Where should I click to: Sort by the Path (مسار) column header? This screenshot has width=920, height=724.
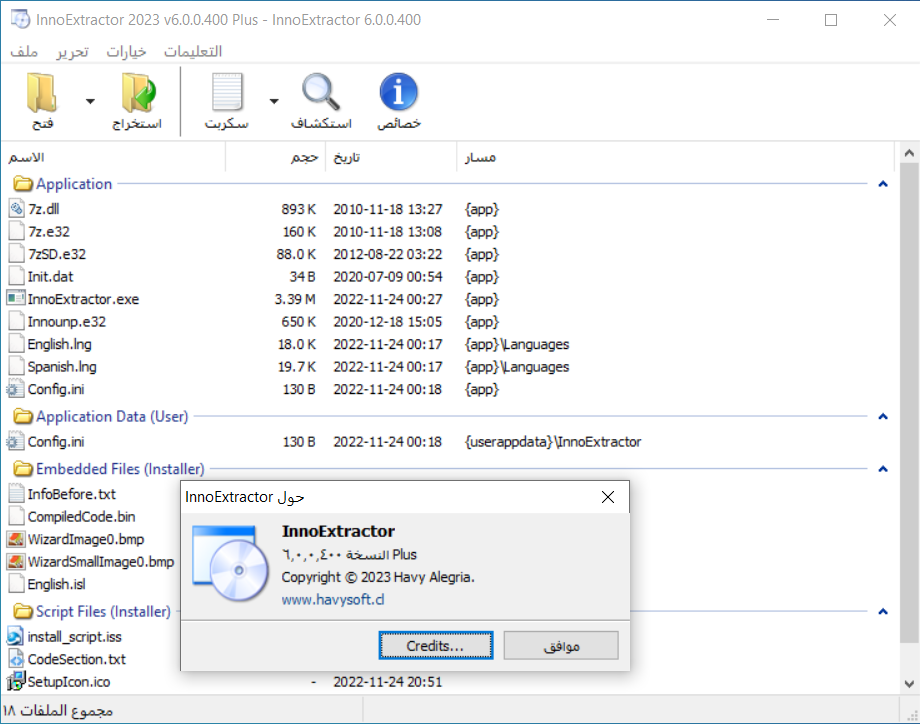coord(675,157)
